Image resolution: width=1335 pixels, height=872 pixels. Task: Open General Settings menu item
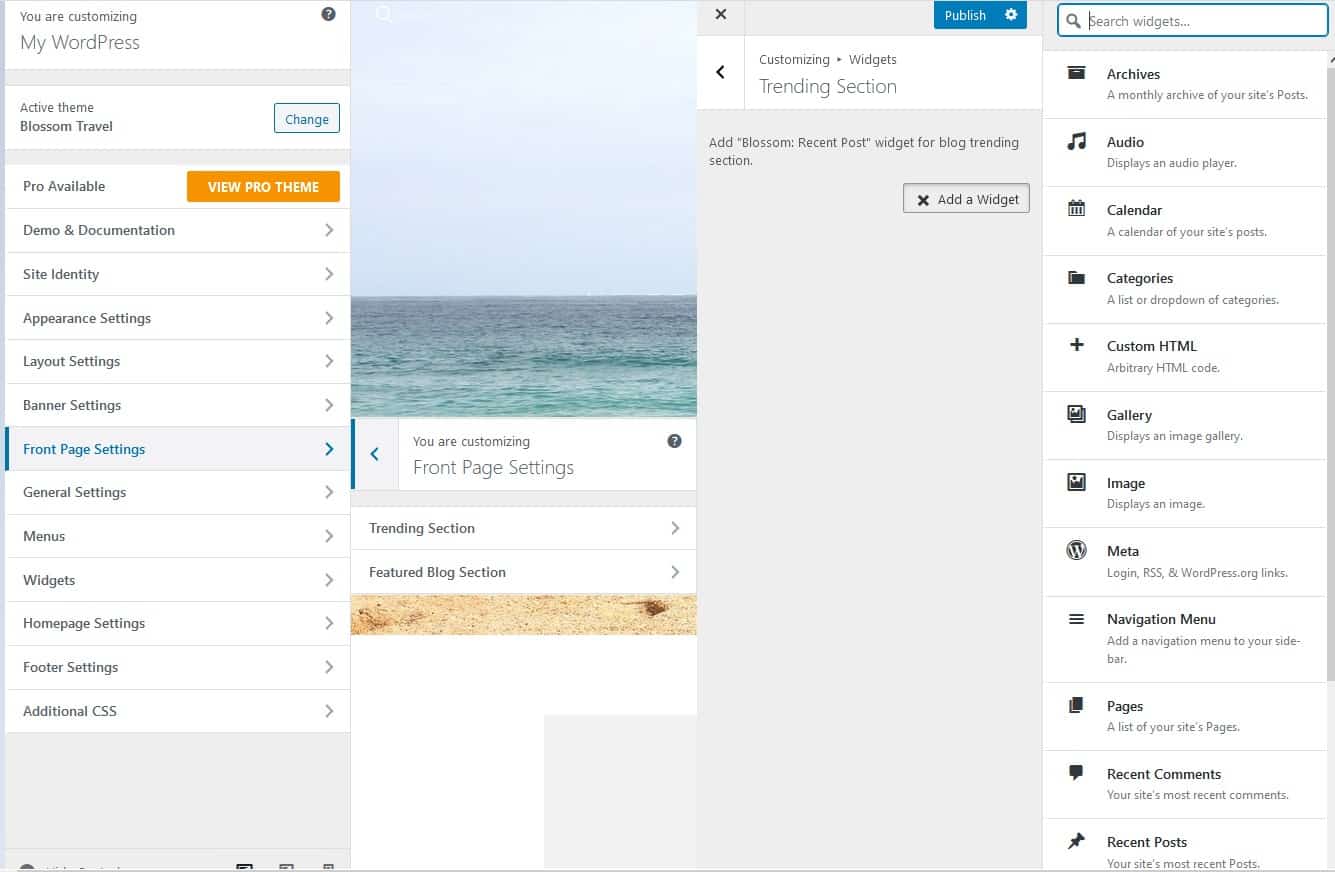(178, 492)
